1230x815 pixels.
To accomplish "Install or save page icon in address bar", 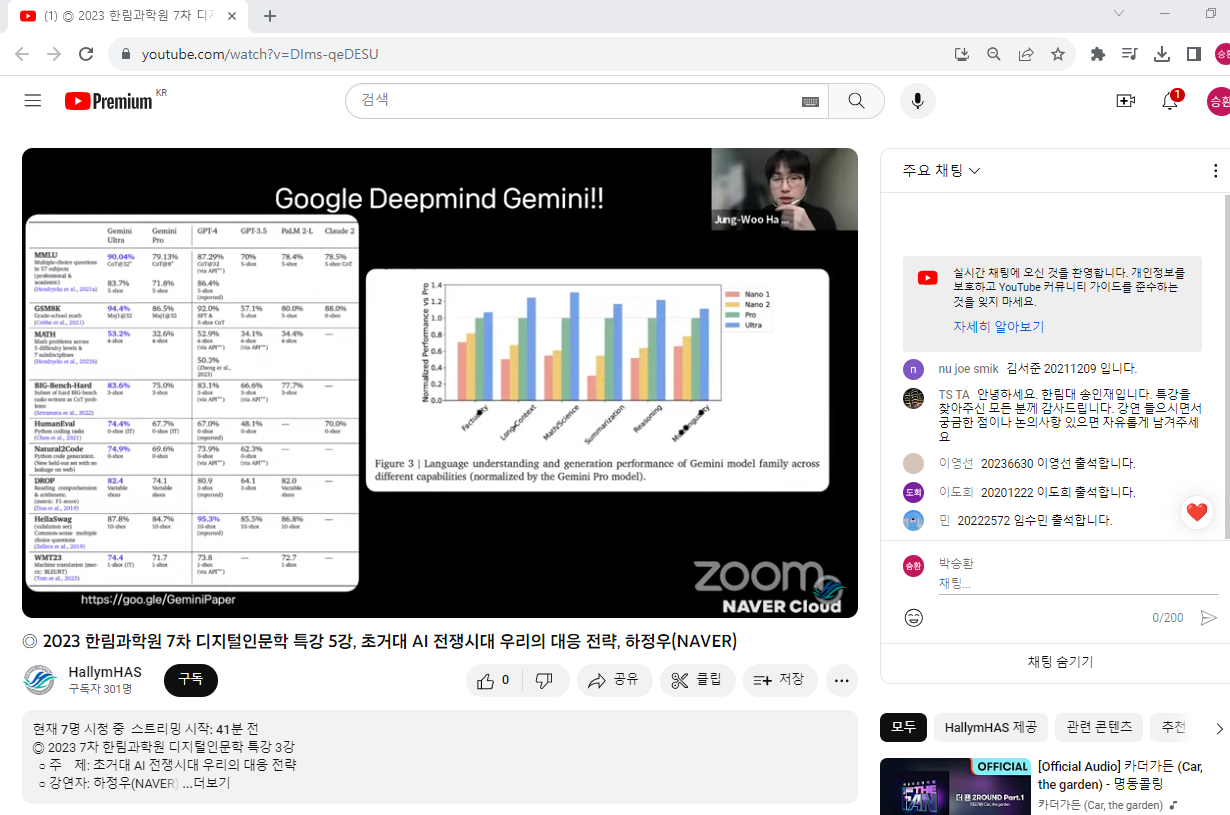I will (962, 54).
